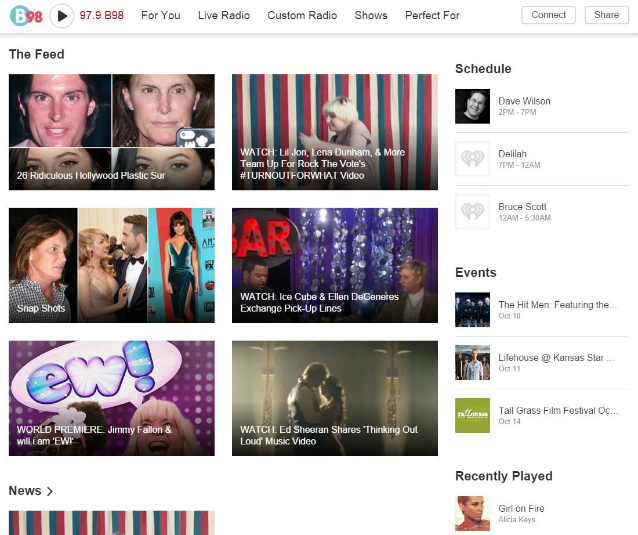
Task: Click the 7PM - 12AM time for Delilah
Action: point(520,165)
